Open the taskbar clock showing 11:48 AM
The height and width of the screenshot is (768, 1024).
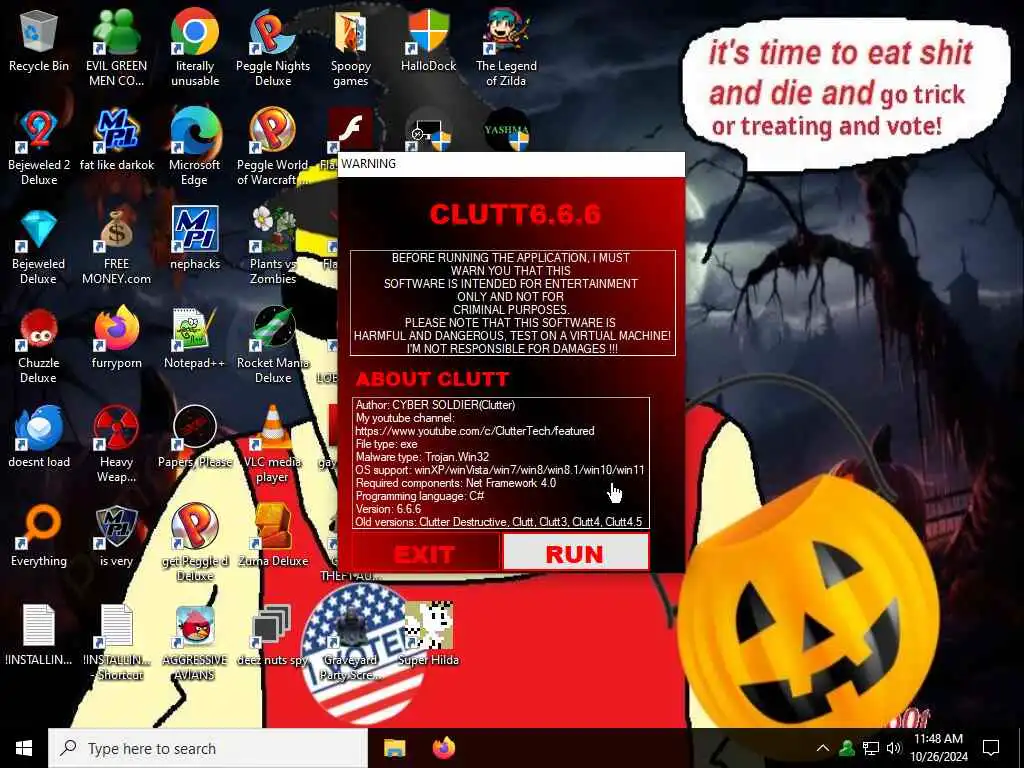(938, 748)
